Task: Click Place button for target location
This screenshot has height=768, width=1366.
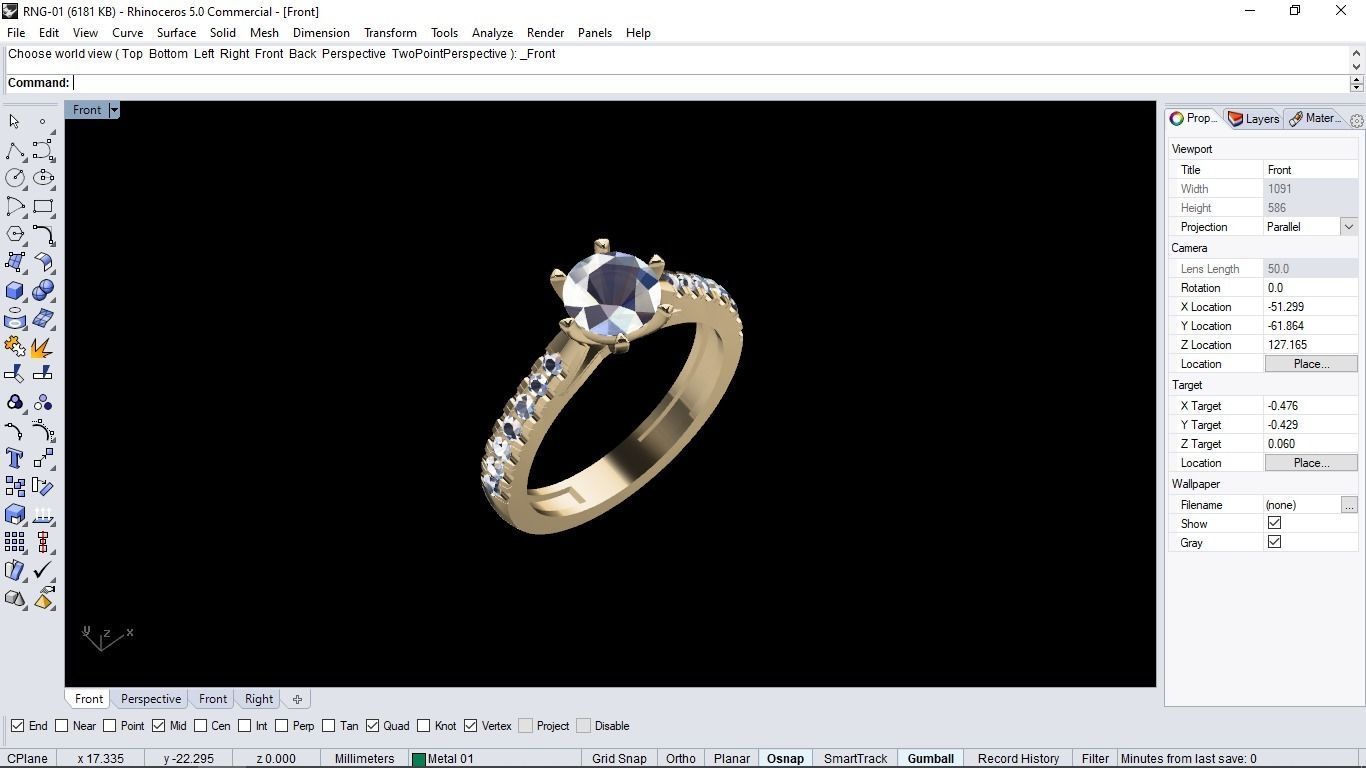Action: tap(1311, 463)
